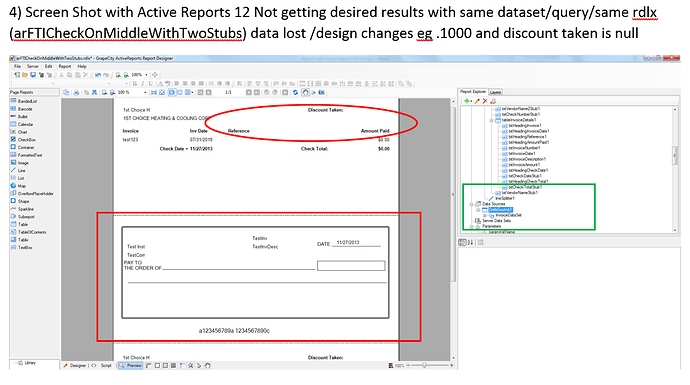The image size is (690, 385).
Task: Click the zoom-in plus beside zoom slider
Action: pos(451,365)
